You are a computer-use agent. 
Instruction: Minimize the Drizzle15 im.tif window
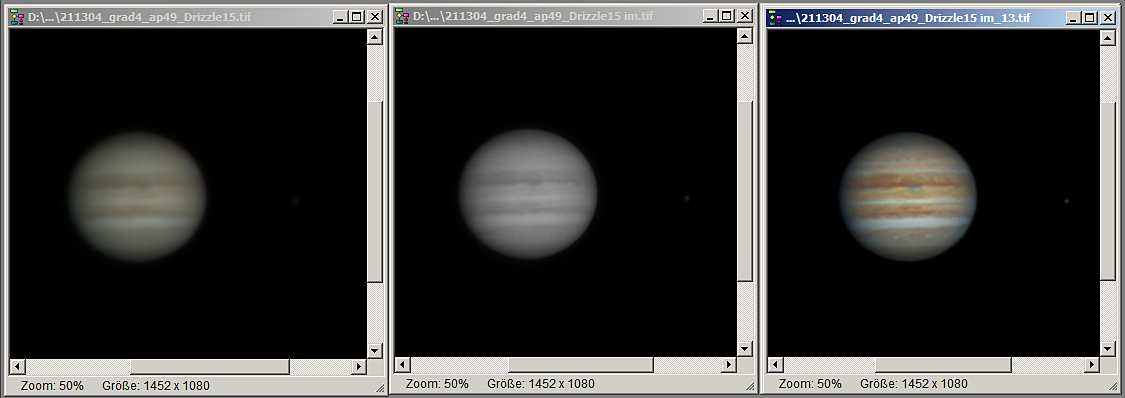(710, 16)
